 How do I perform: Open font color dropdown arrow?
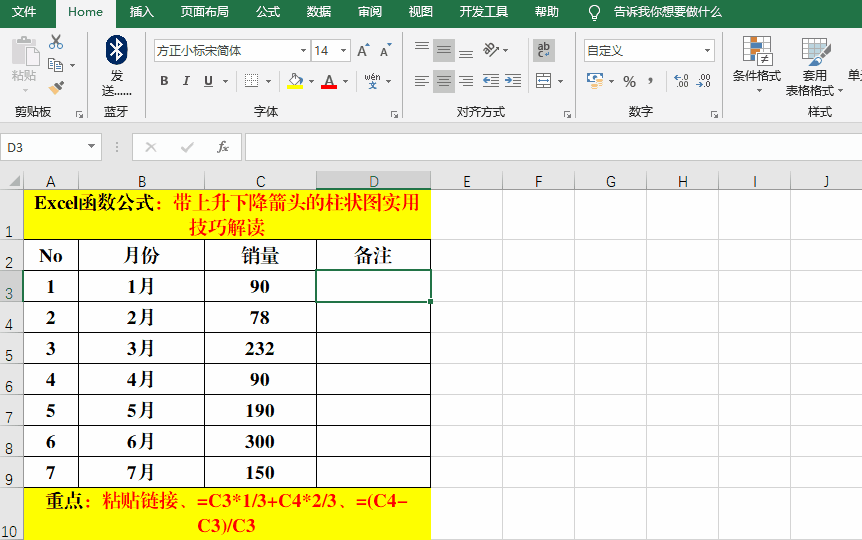pos(345,81)
